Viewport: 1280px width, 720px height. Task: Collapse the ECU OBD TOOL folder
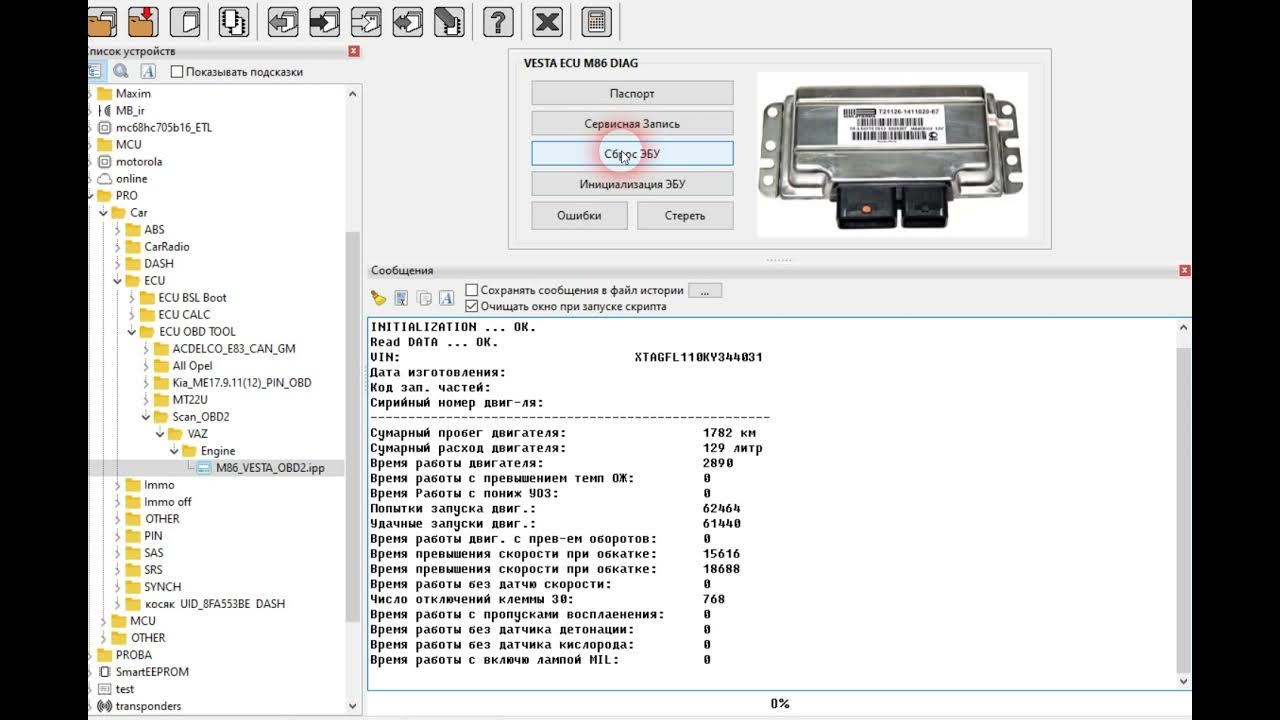tap(131, 332)
